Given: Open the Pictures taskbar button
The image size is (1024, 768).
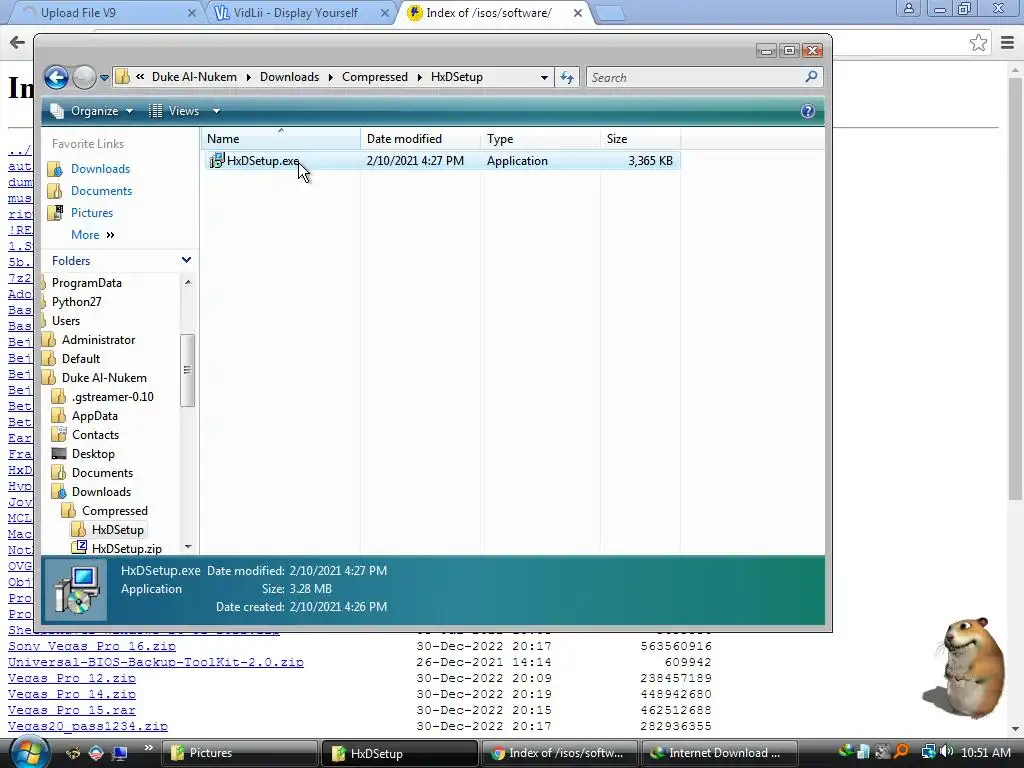Looking at the screenshot, I should [x=239, y=753].
